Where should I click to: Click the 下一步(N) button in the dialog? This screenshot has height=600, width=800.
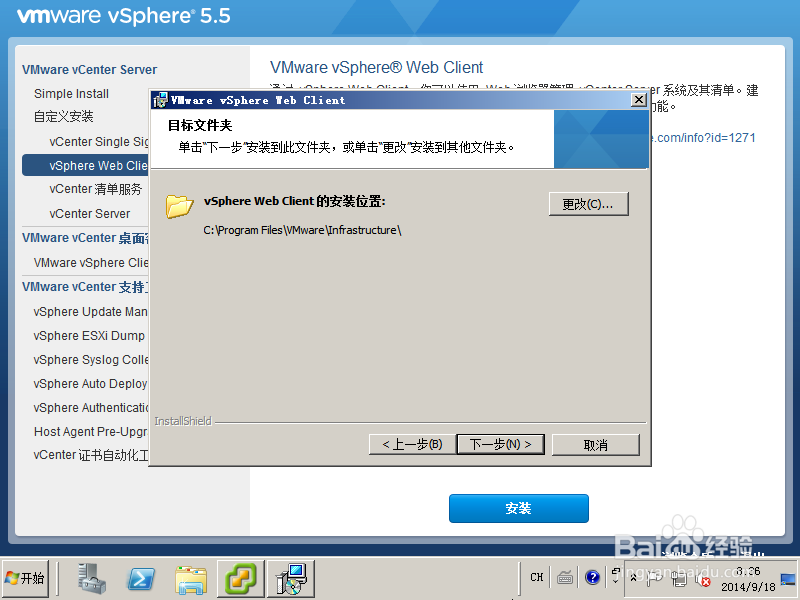click(x=500, y=444)
